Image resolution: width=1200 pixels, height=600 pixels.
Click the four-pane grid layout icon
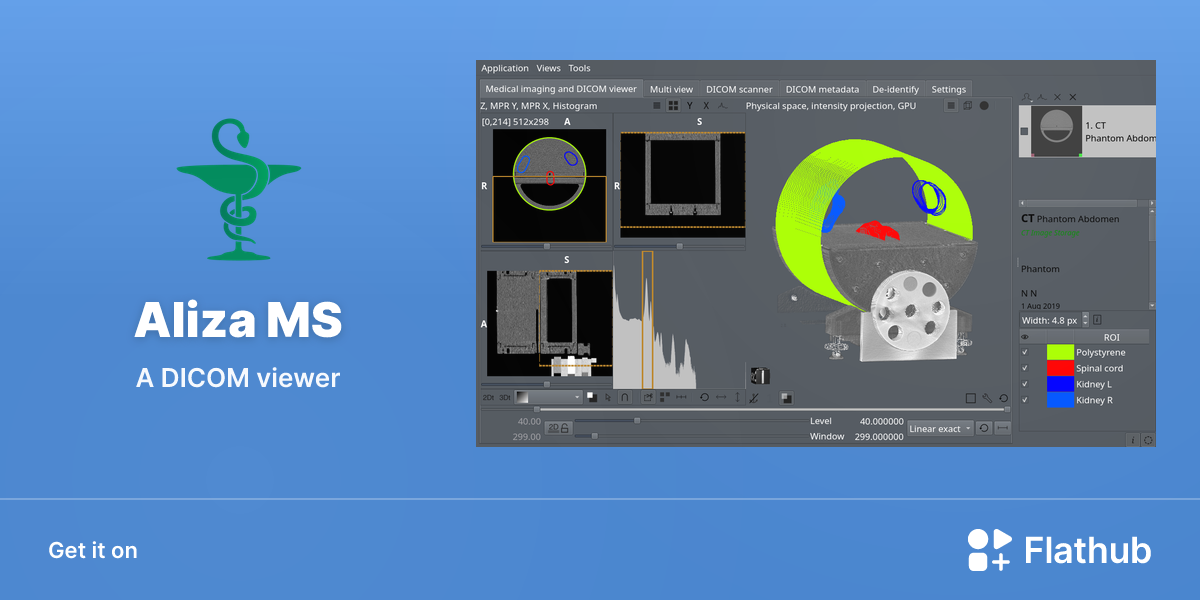[673, 105]
